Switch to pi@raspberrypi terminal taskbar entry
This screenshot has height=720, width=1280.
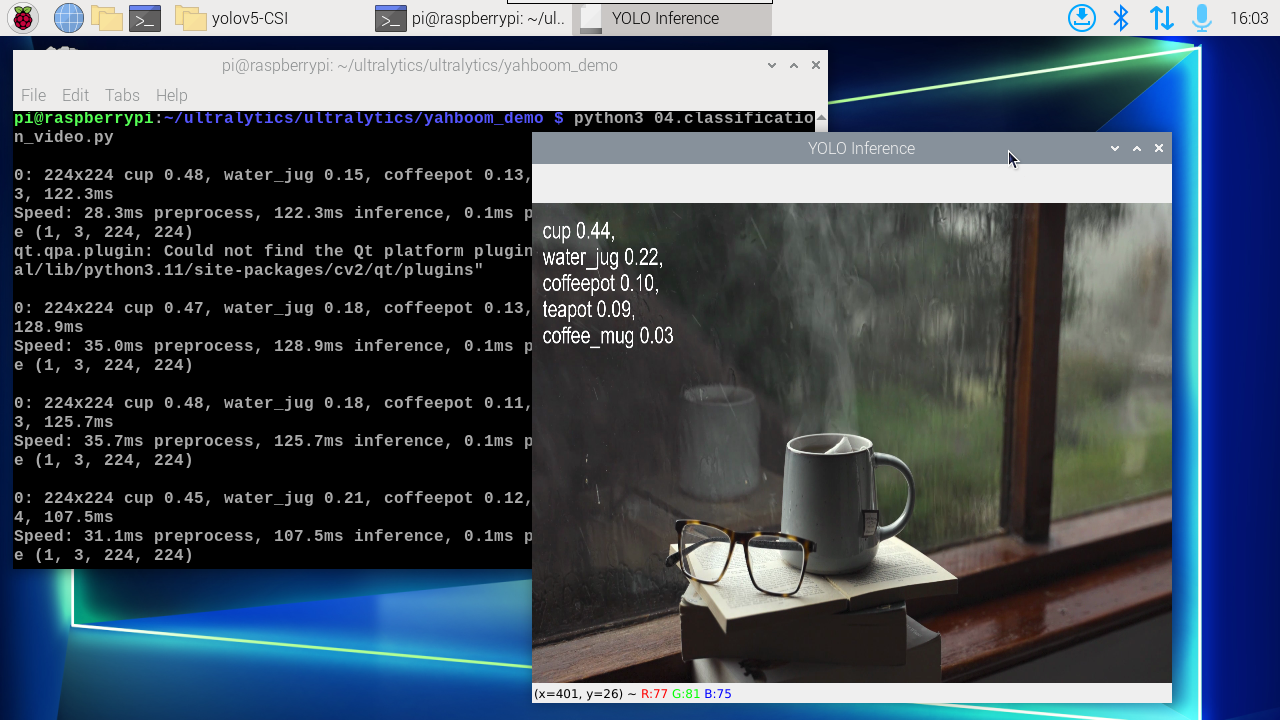pos(471,18)
